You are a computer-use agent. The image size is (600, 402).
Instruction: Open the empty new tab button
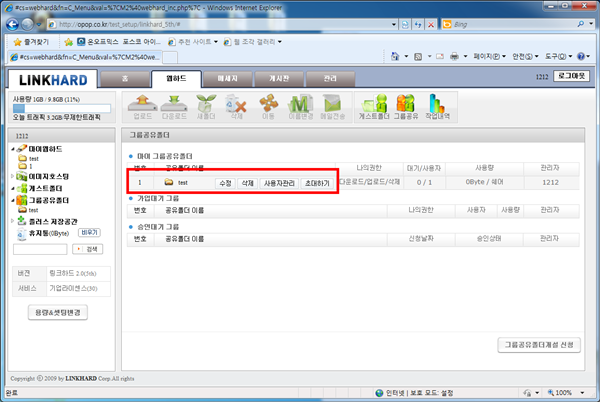pos(170,57)
